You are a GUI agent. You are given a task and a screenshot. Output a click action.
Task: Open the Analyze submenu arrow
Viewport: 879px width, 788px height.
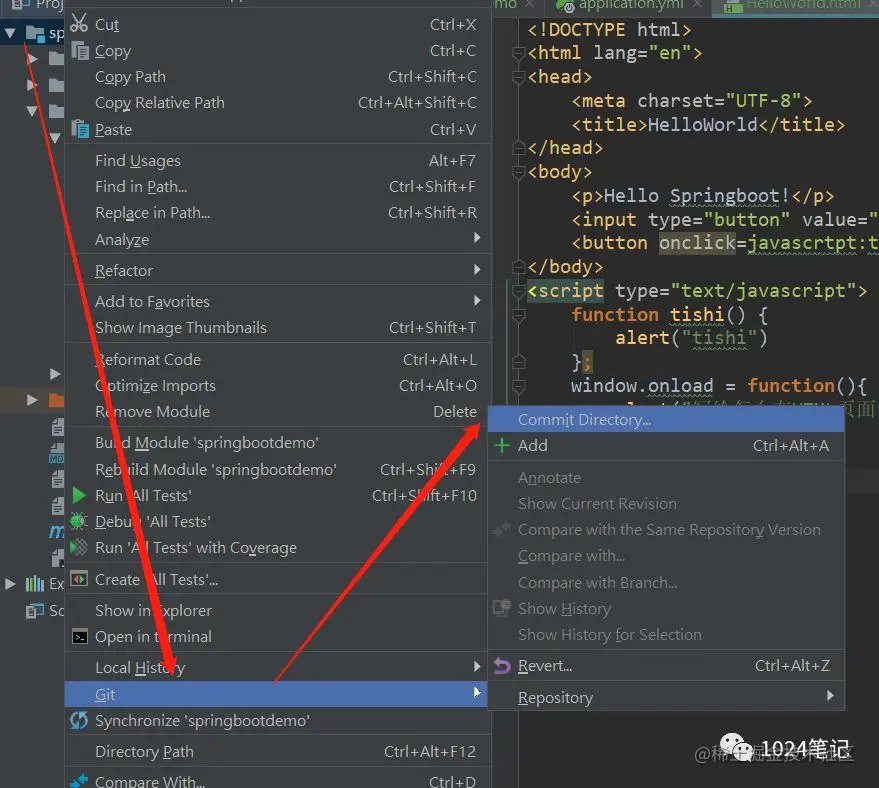tap(477, 238)
